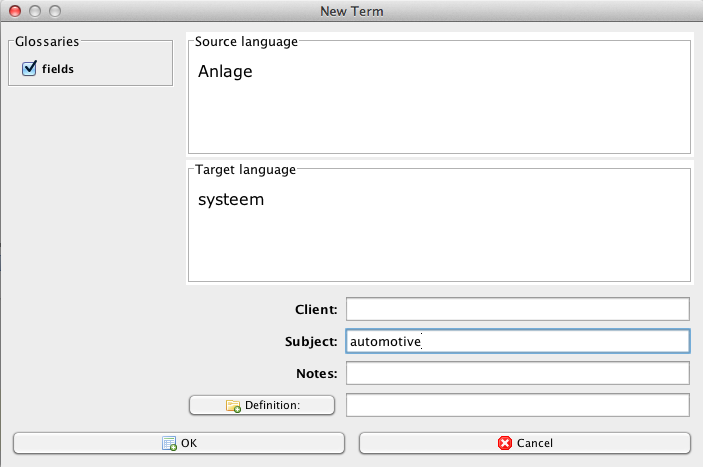
Task: Click the folder icon on Definition button
Action: 233,405
